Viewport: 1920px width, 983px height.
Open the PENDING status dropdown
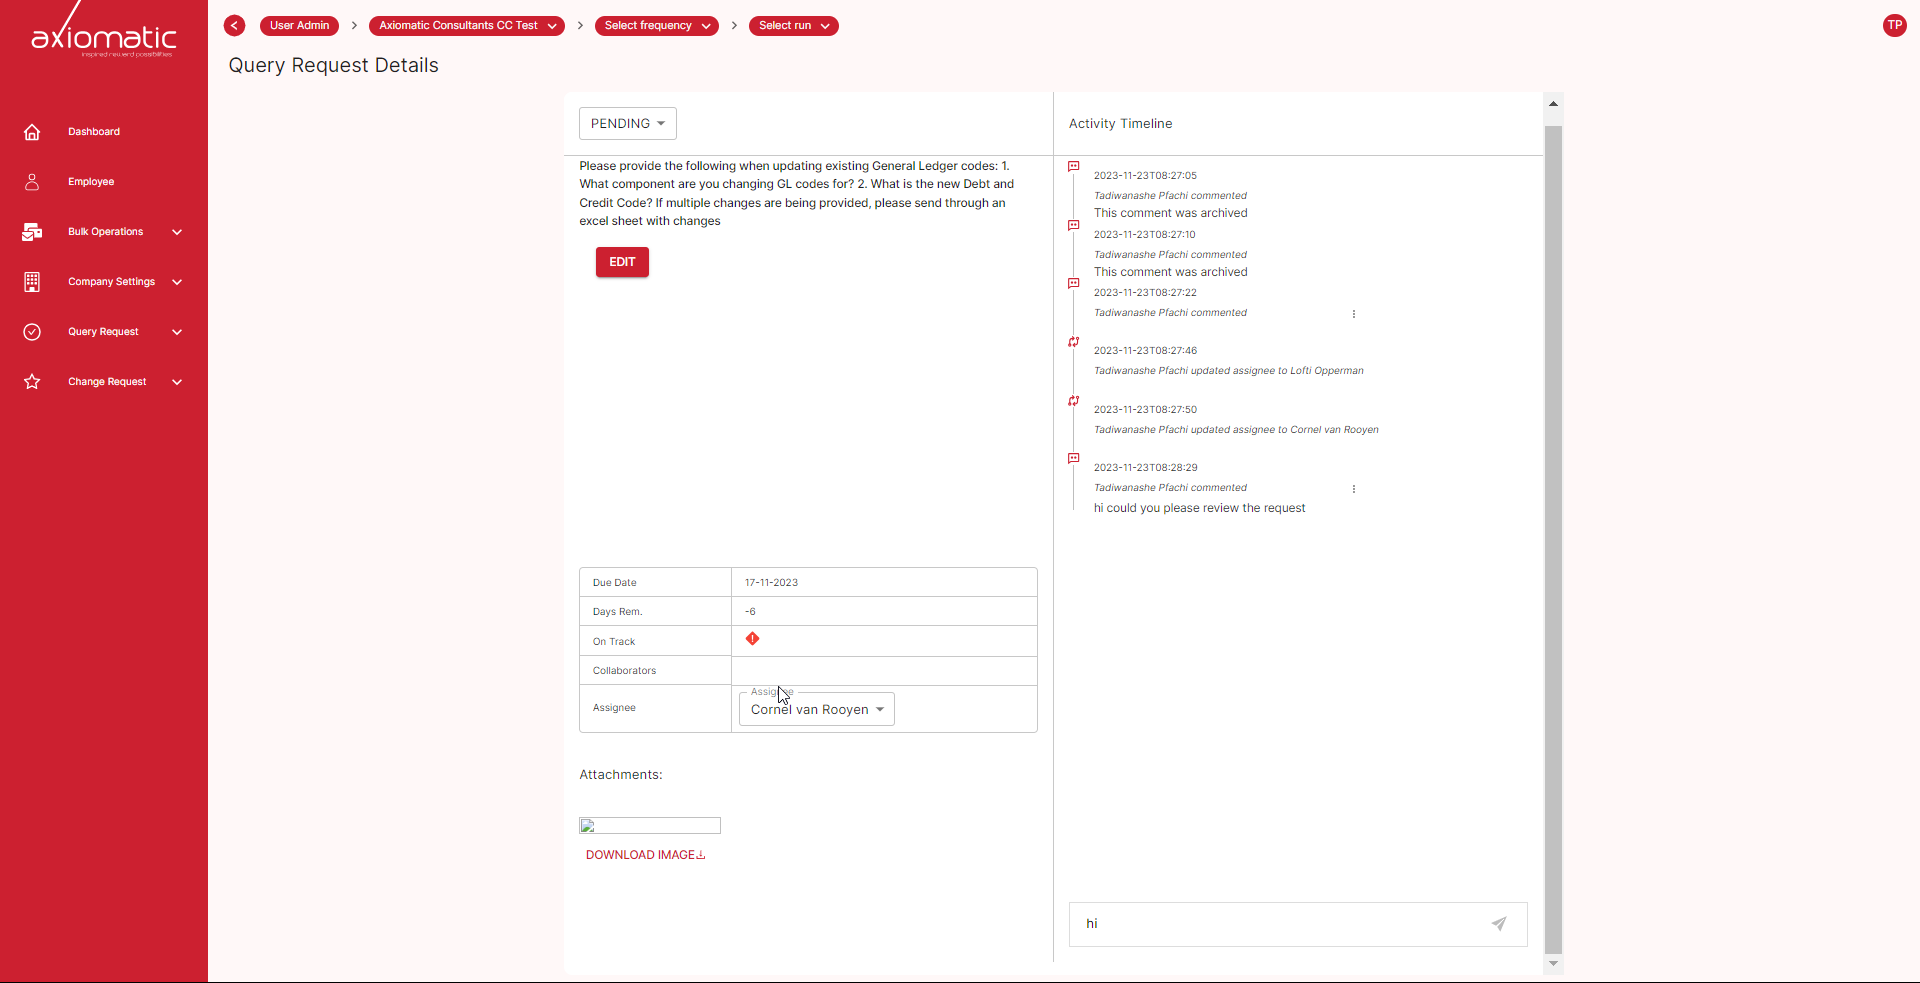(x=627, y=123)
